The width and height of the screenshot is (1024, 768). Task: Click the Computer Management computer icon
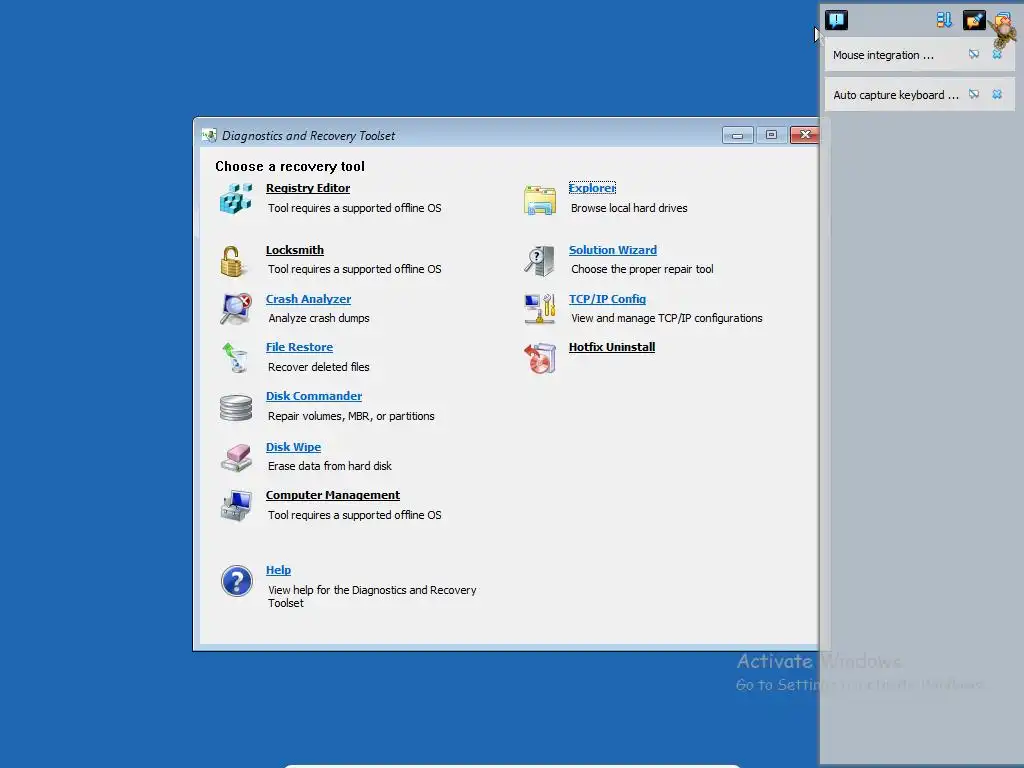(236, 505)
